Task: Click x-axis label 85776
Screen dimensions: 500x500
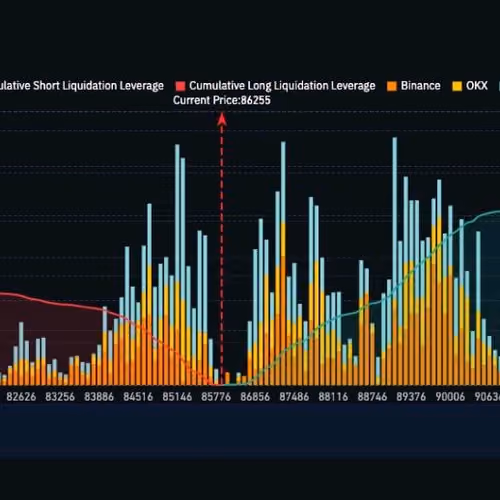Action: coord(216,397)
